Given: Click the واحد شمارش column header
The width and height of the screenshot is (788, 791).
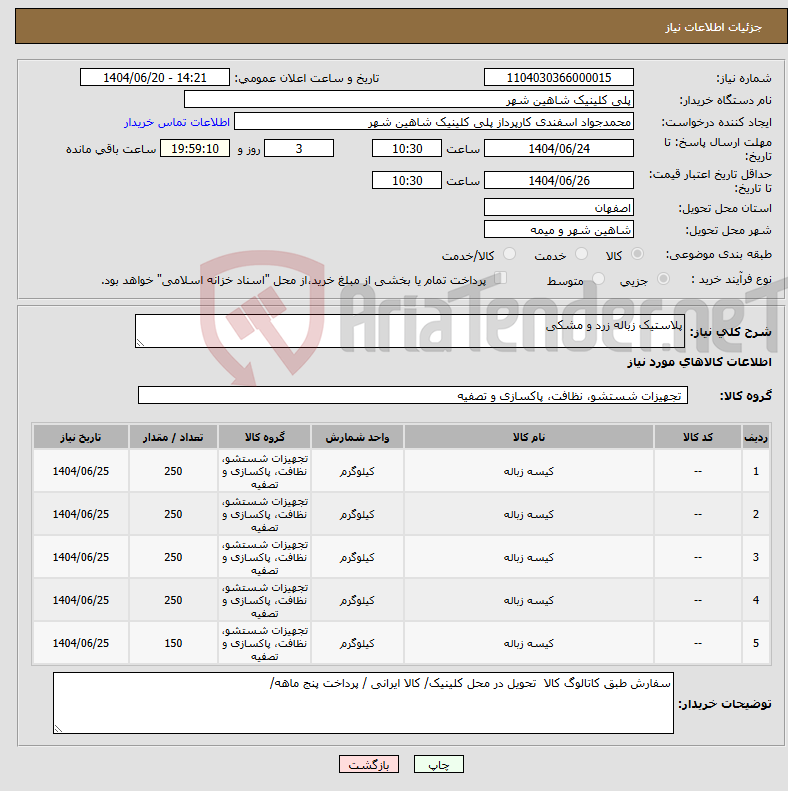Looking at the screenshot, I should [x=357, y=437].
